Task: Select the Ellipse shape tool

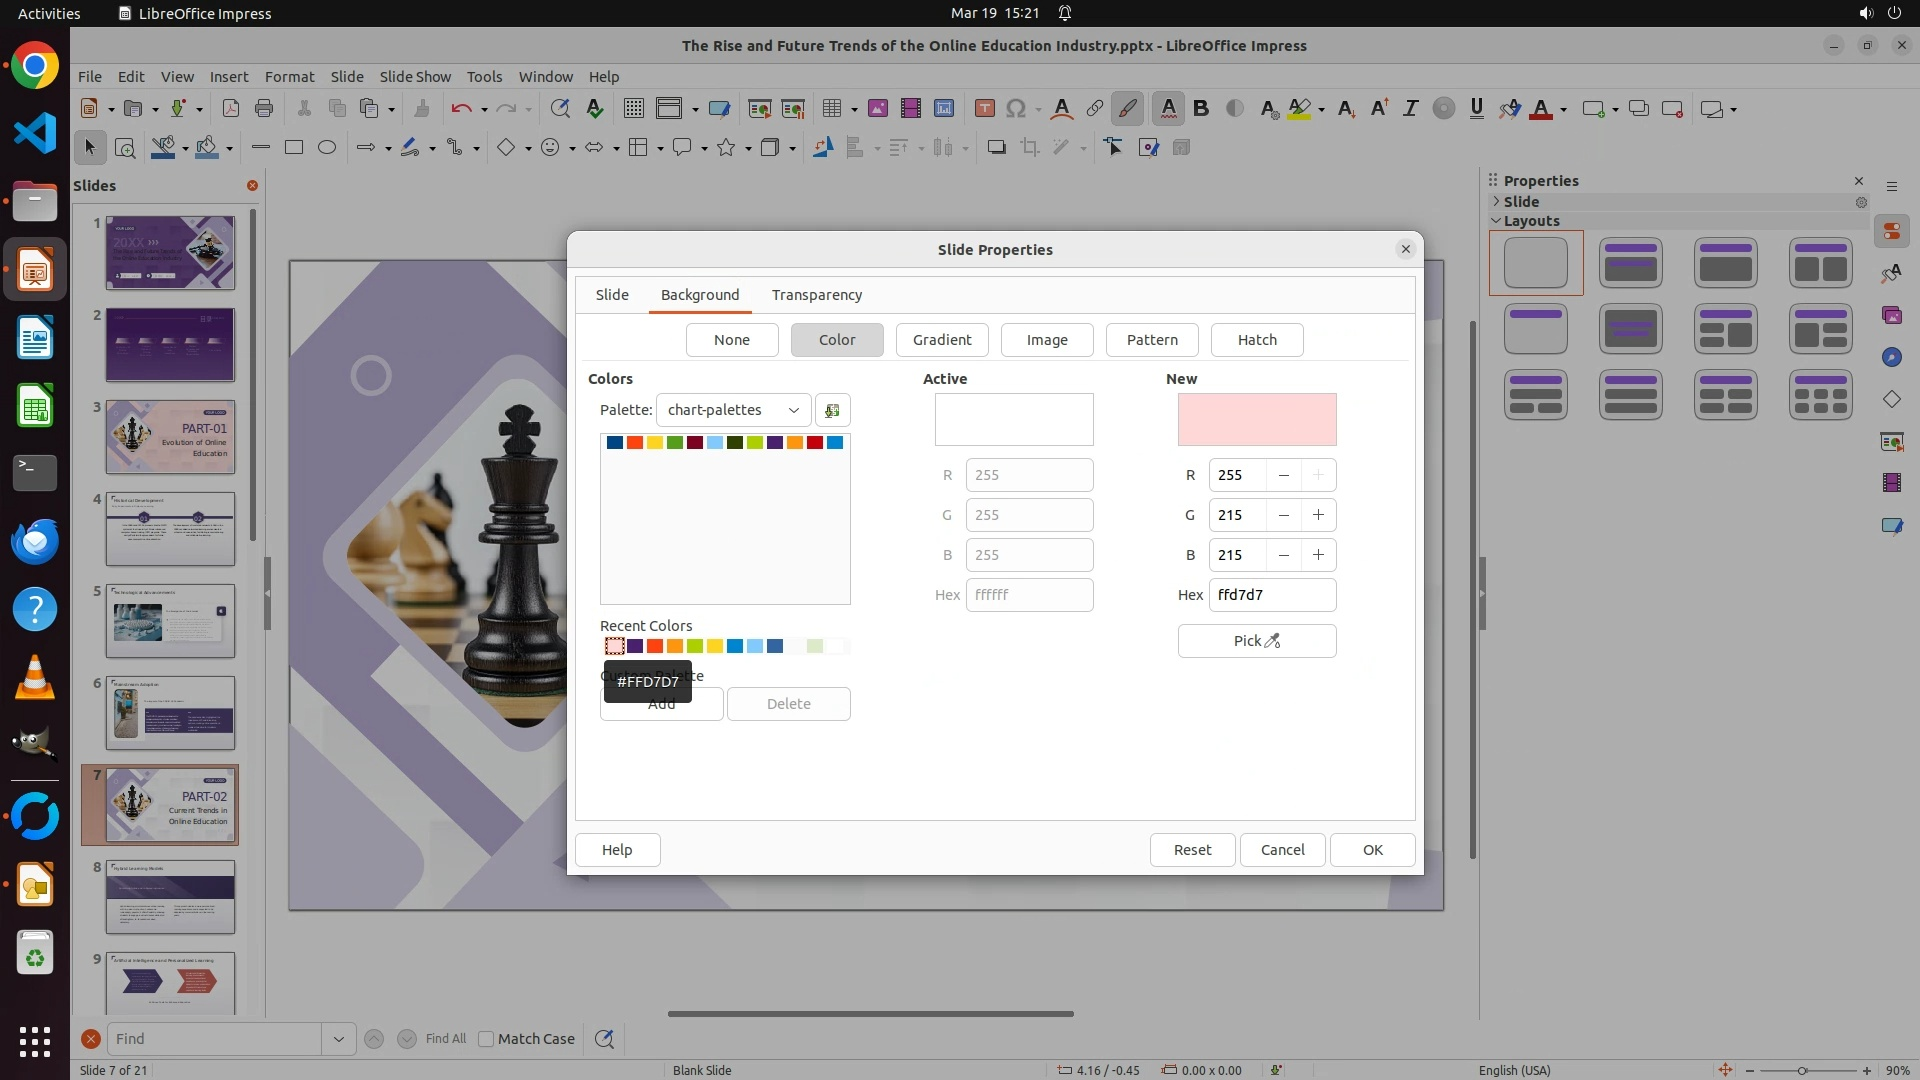Action: point(326,147)
